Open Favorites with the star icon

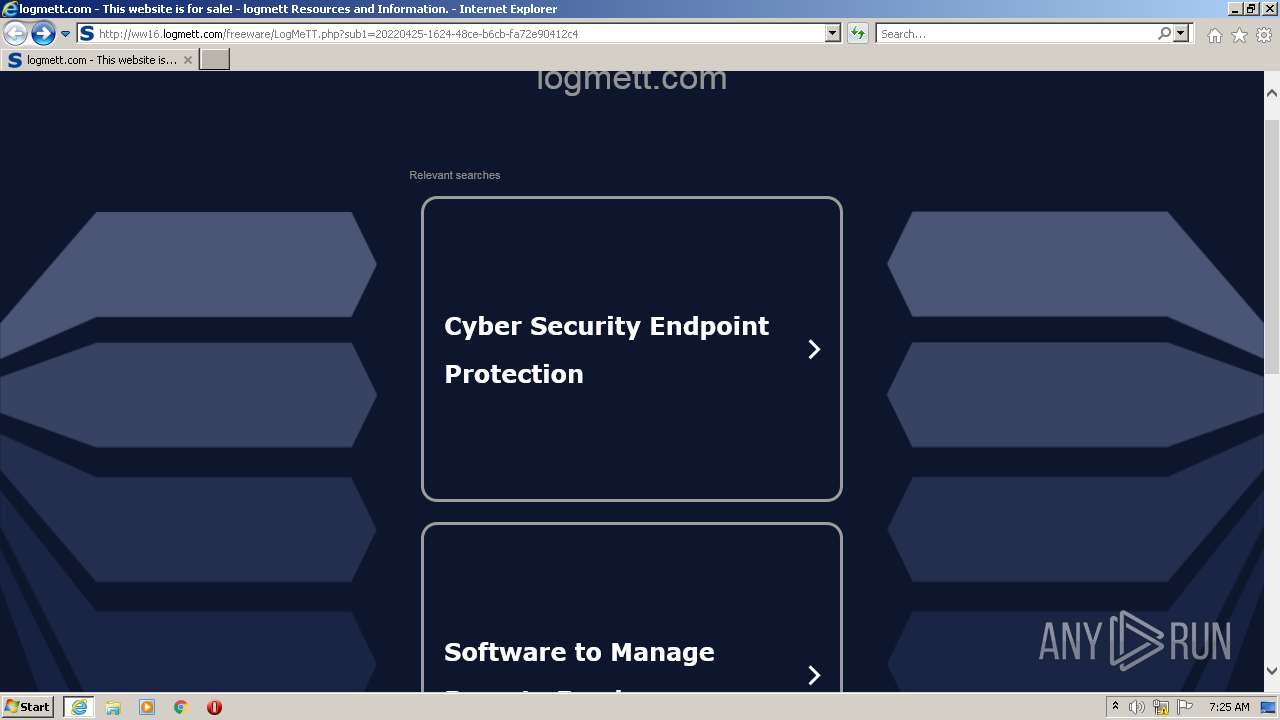1239,35
